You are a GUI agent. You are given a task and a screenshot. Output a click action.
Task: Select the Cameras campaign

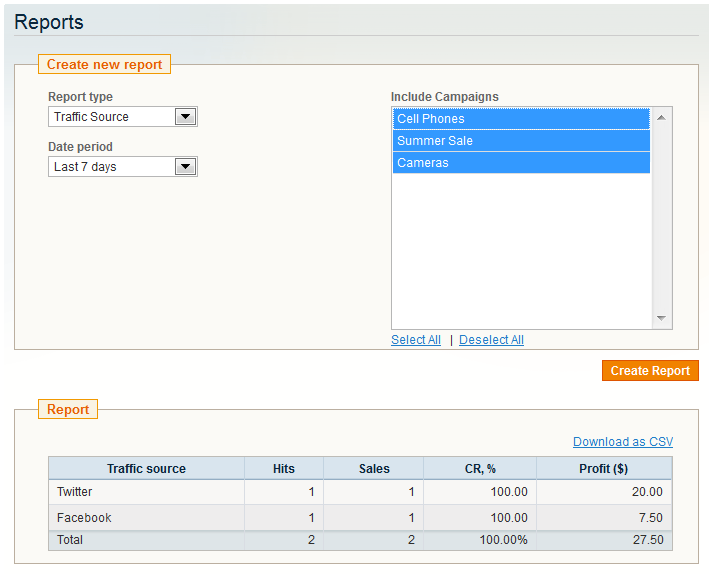click(x=521, y=163)
